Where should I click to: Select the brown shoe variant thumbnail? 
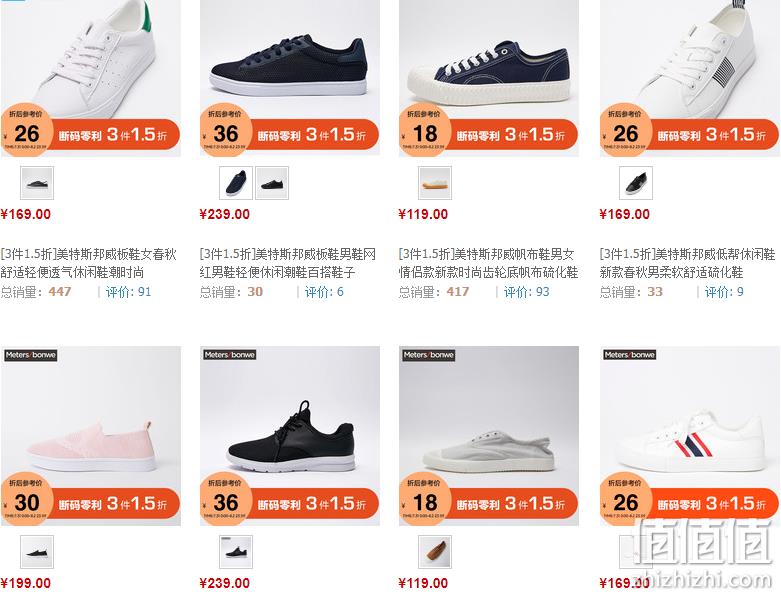(435, 552)
